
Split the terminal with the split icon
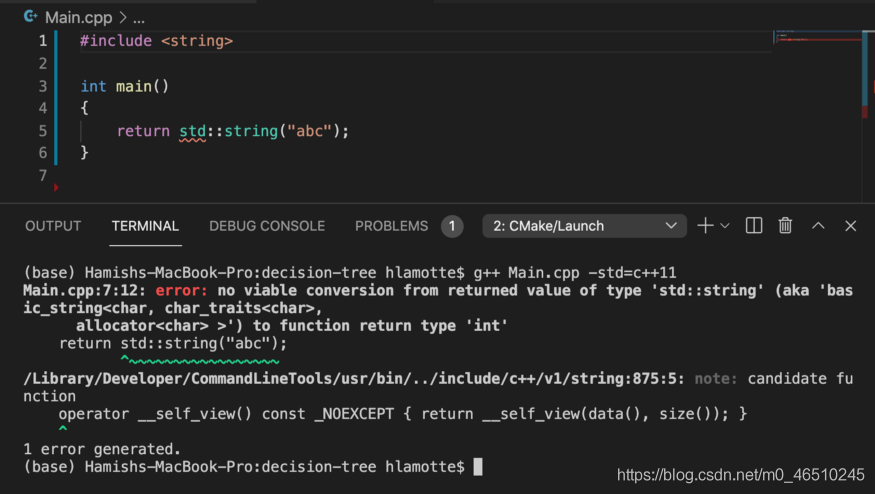pos(754,226)
